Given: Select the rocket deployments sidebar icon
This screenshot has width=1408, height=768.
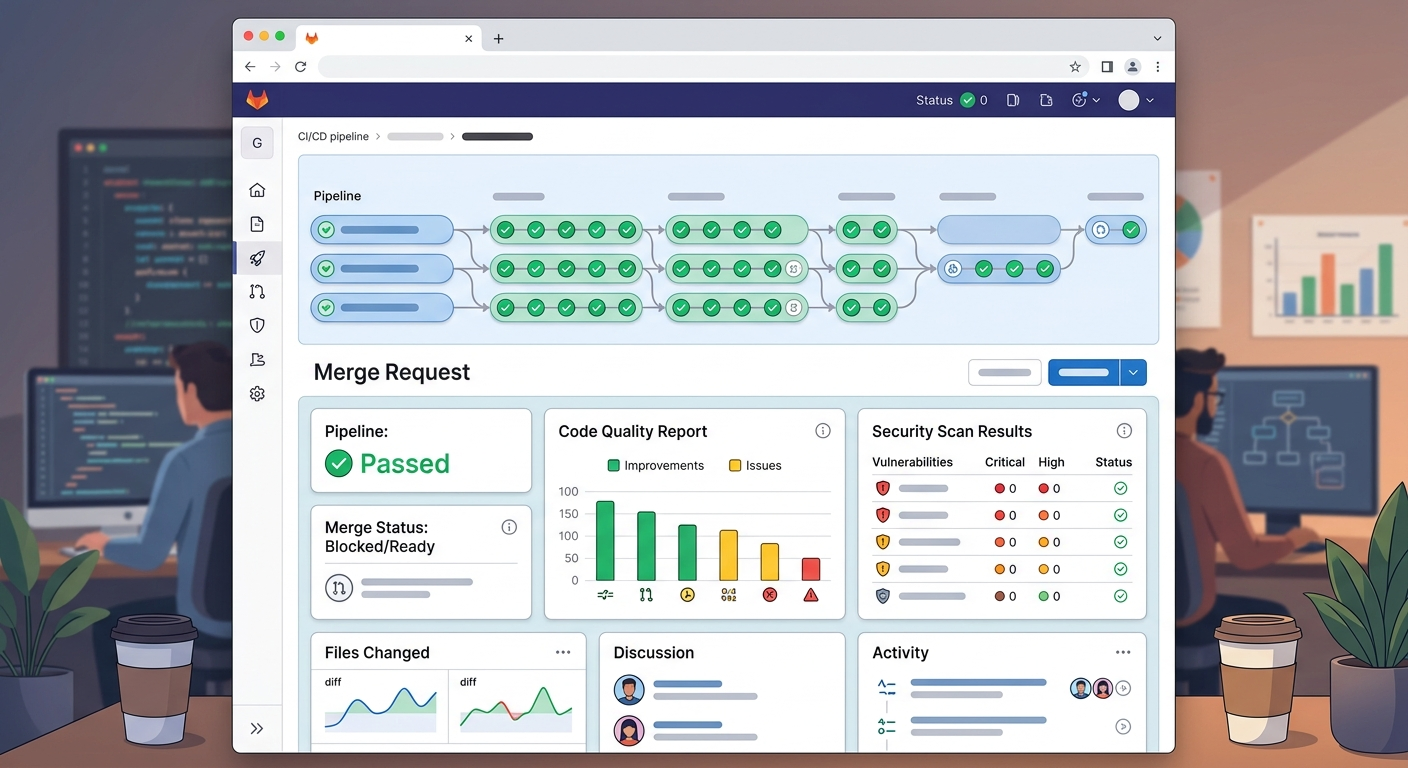Looking at the screenshot, I should (257, 258).
